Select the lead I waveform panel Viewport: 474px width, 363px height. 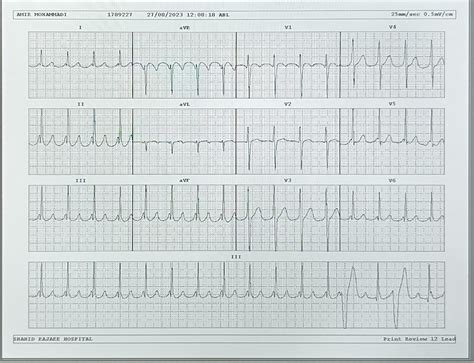tap(80, 65)
